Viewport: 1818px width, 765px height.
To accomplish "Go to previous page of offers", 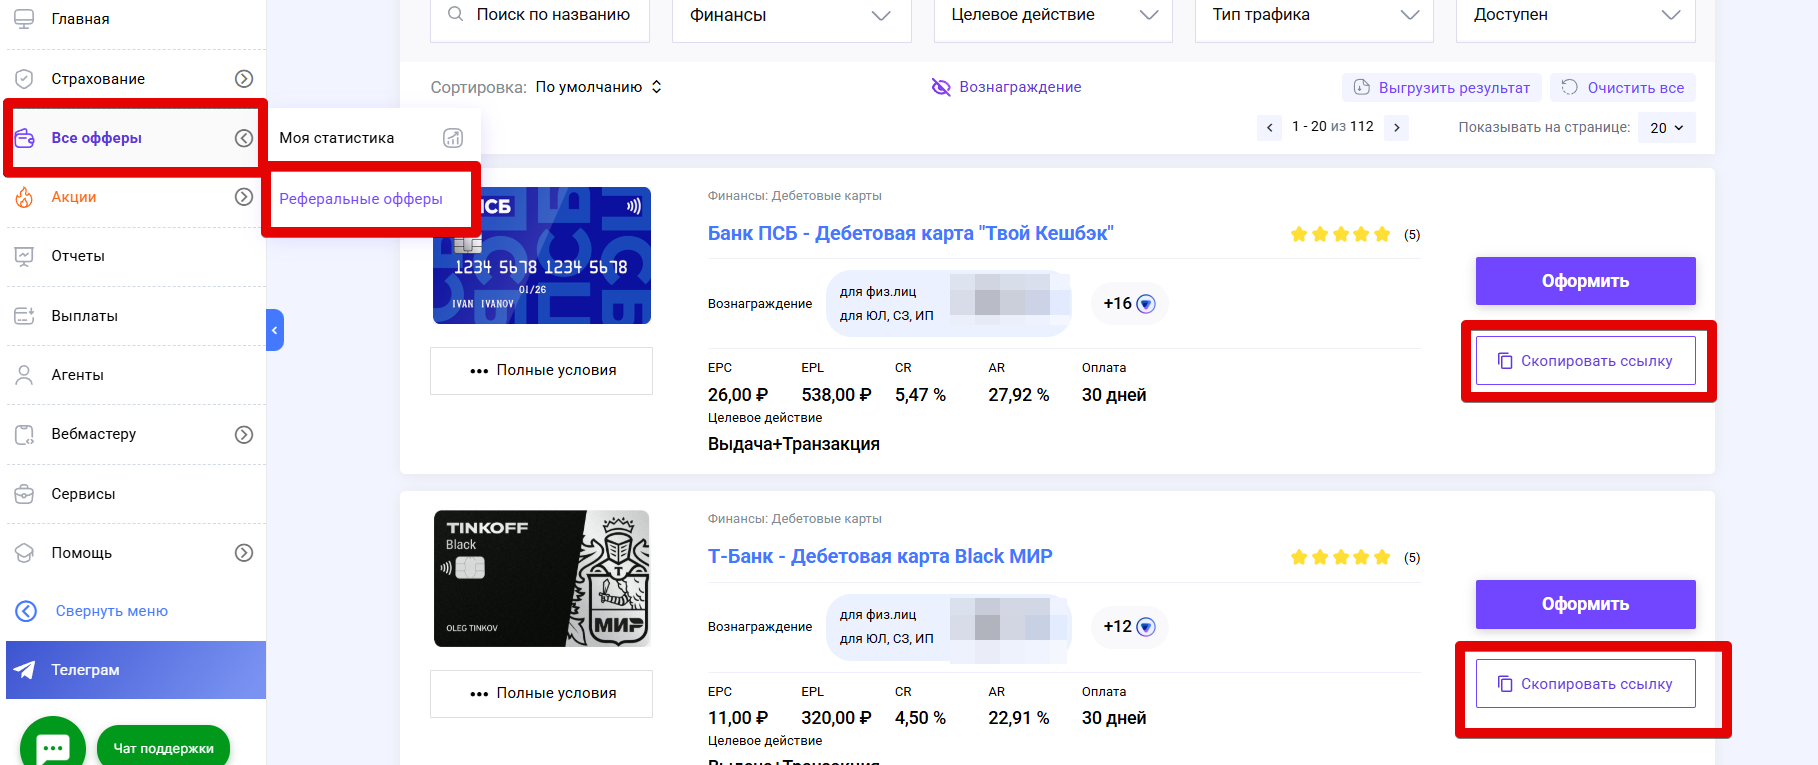I will (1270, 127).
